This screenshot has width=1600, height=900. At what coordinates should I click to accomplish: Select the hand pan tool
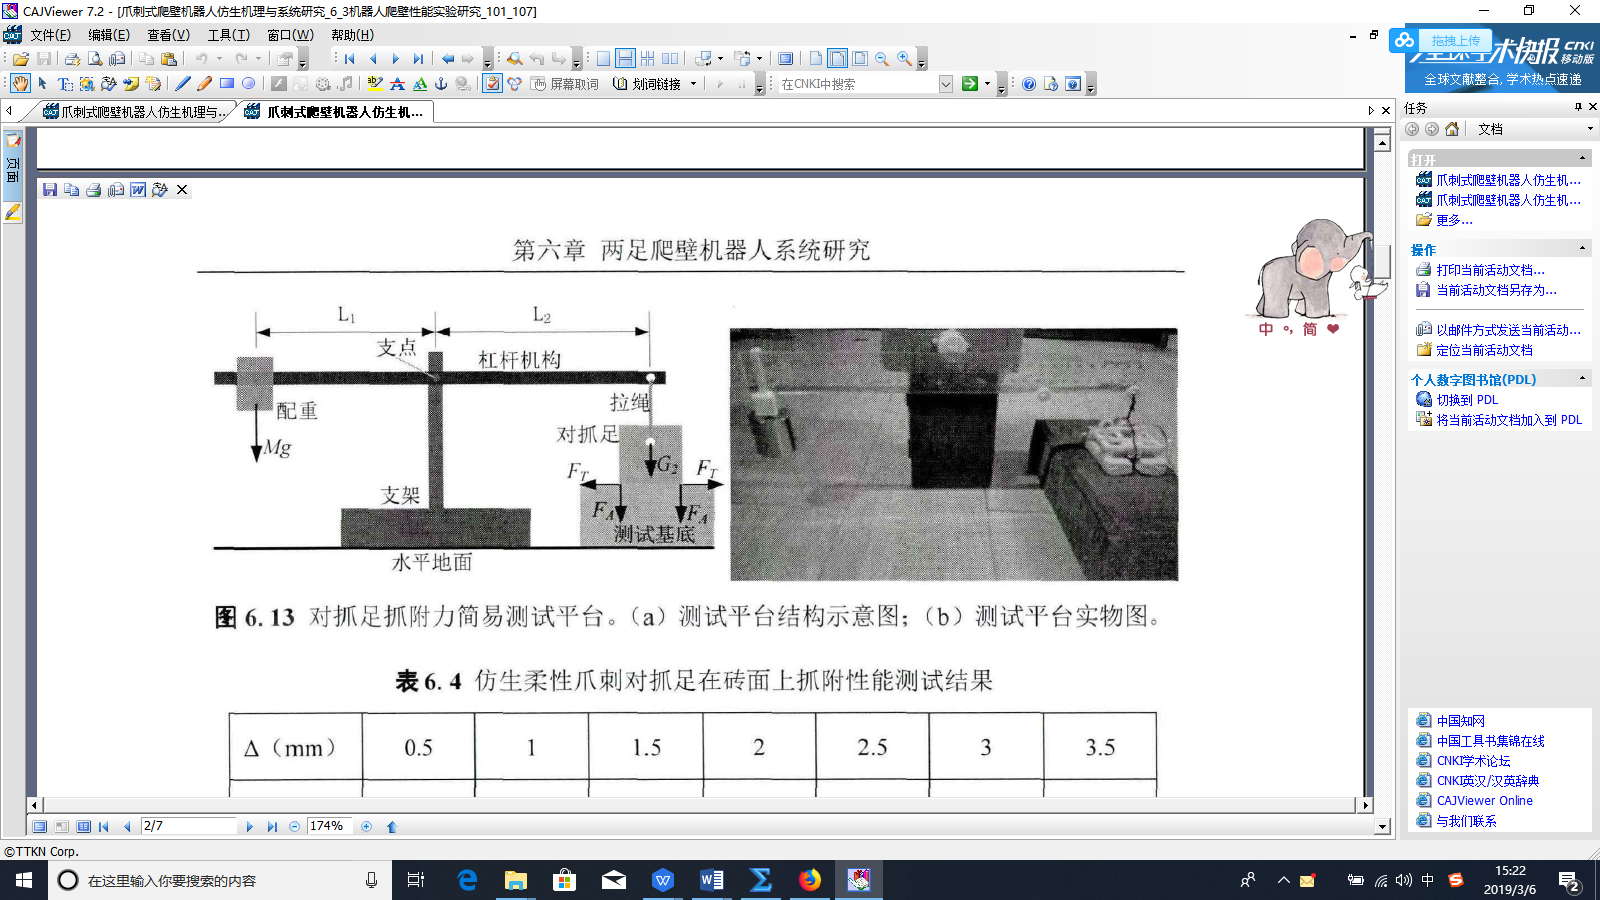[x=20, y=84]
